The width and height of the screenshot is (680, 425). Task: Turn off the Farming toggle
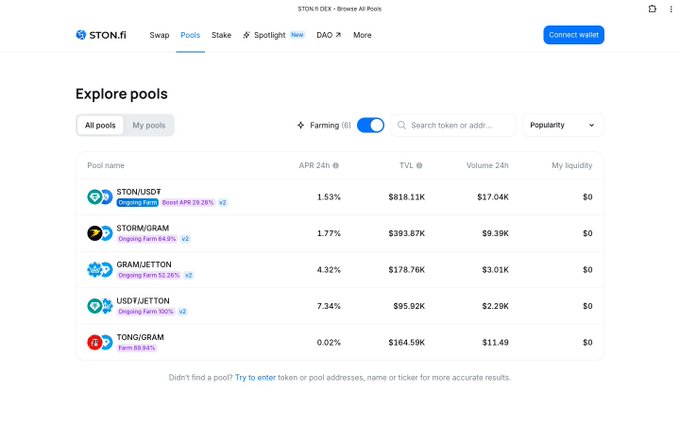click(x=370, y=125)
